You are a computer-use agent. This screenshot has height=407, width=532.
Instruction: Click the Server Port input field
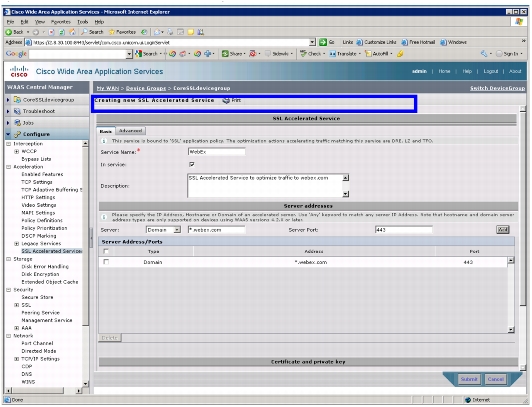[403, 230]
